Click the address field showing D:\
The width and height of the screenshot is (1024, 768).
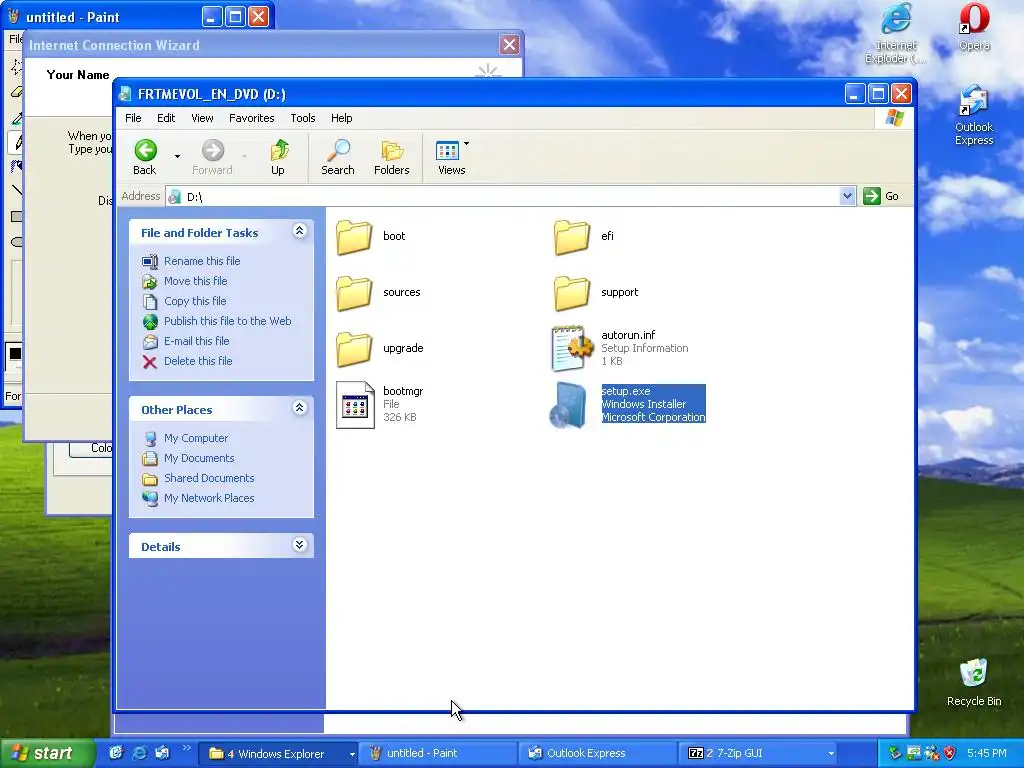pyautogui.click(x=503, y=197)
